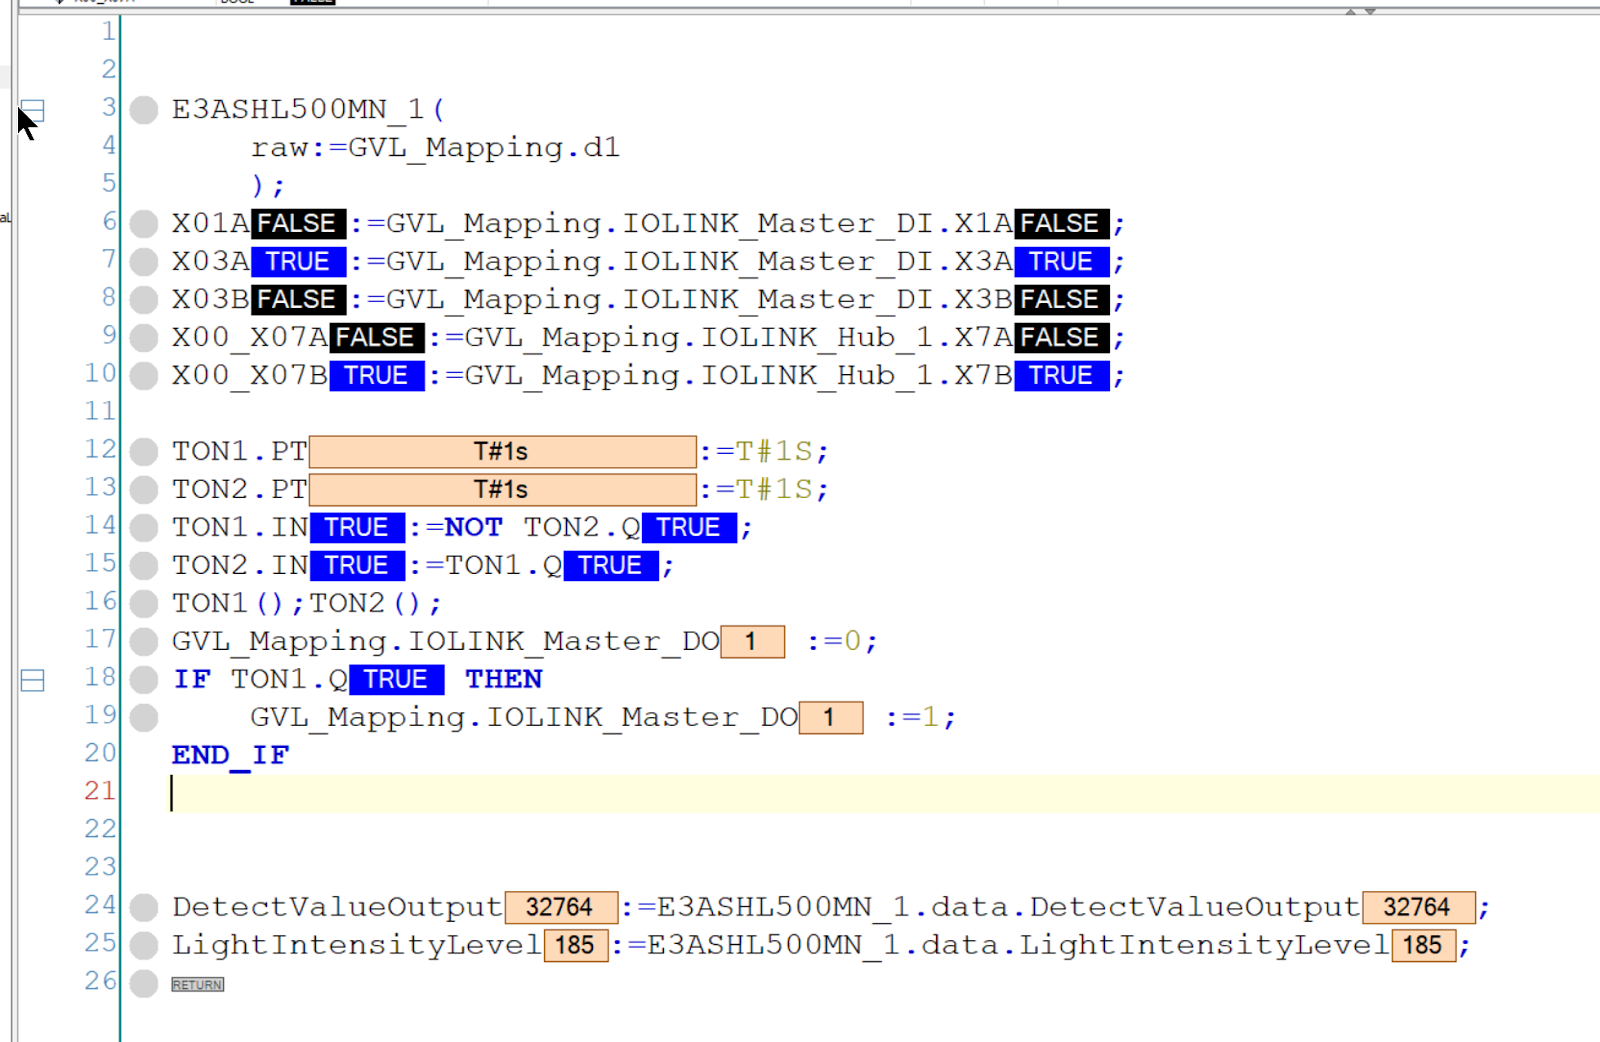Set breakpoint marker on line 18 IF TON1.Q

point(144,680)
